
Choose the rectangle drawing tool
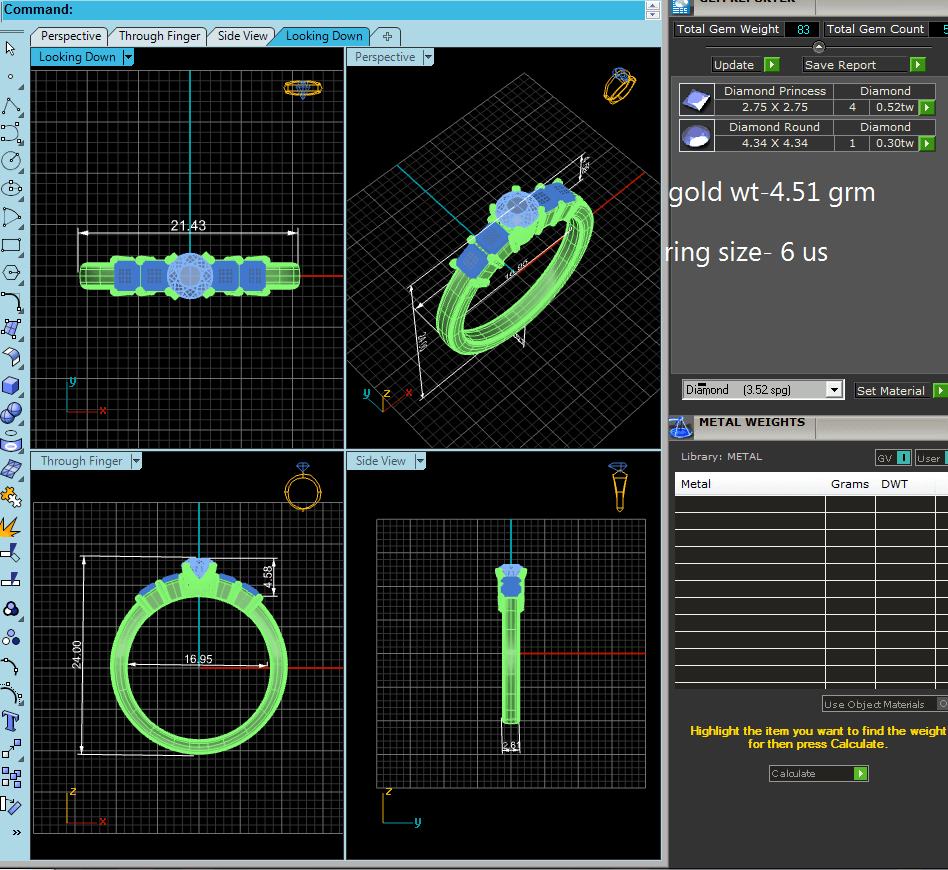click(11, 244)
